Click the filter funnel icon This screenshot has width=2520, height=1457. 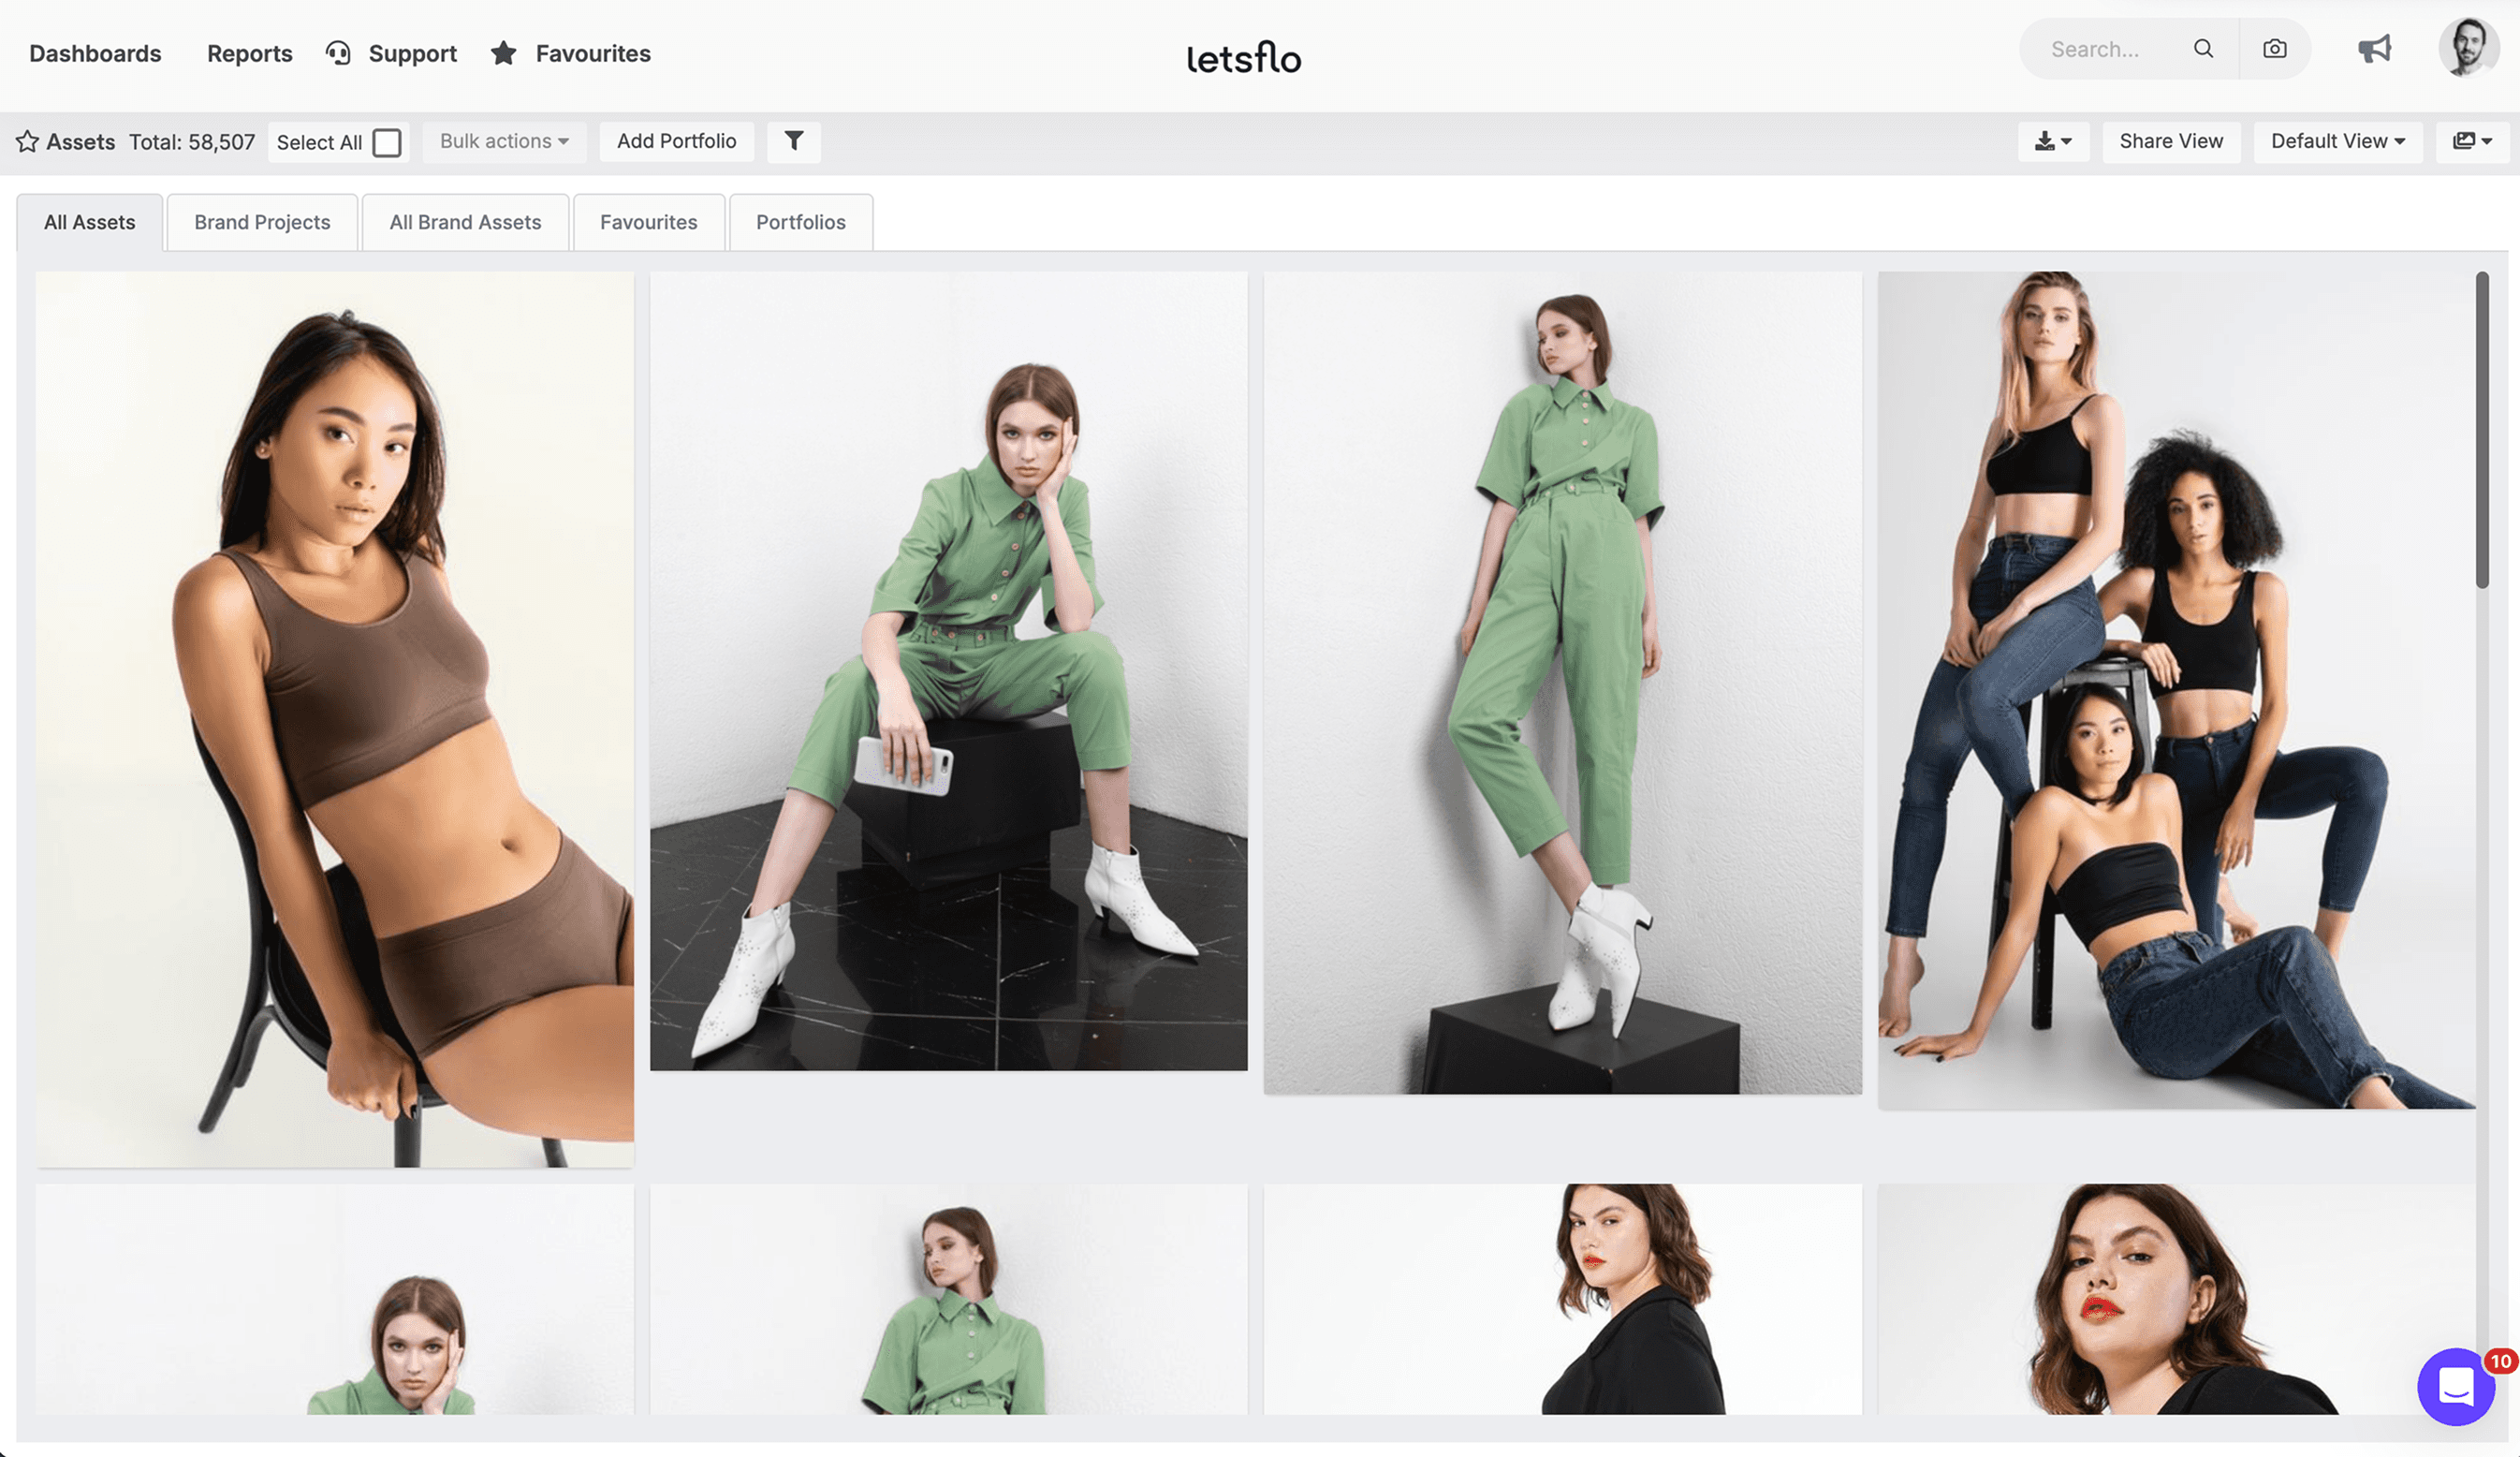pos(793,141)
